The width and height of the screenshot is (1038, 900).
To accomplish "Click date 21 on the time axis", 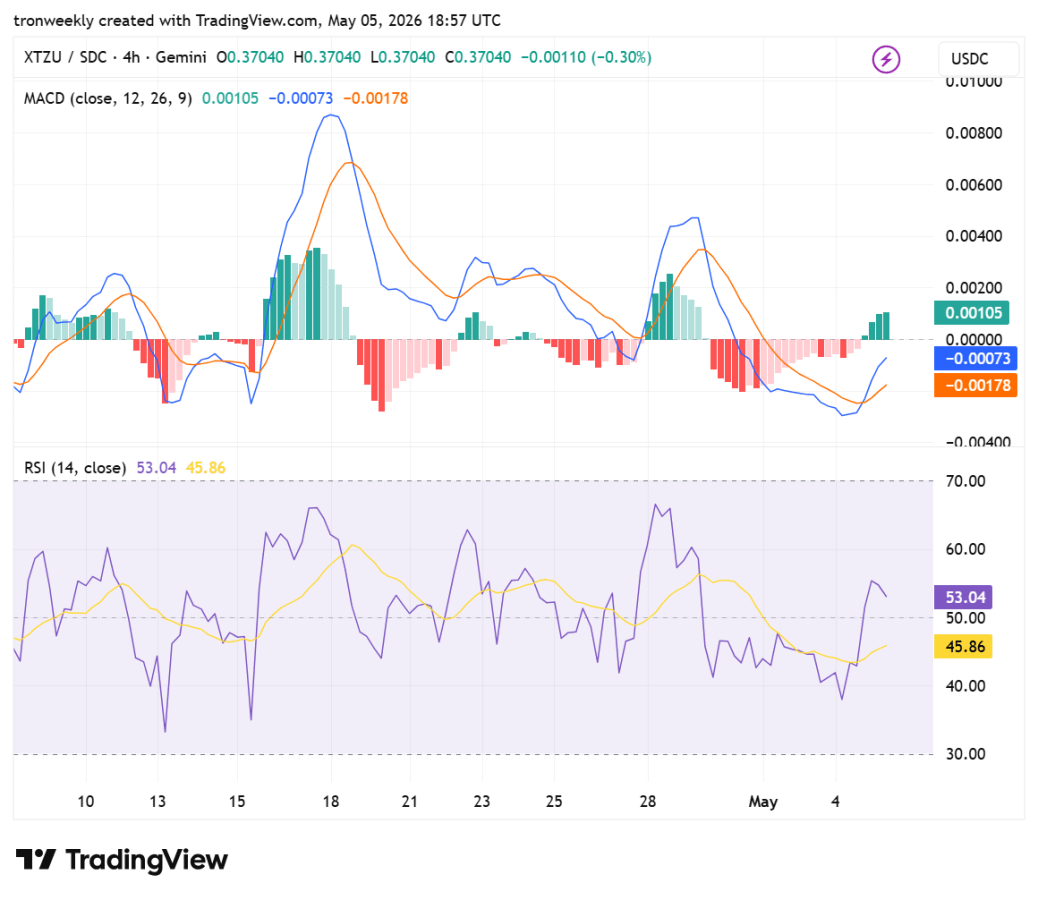I will [410, 801].
